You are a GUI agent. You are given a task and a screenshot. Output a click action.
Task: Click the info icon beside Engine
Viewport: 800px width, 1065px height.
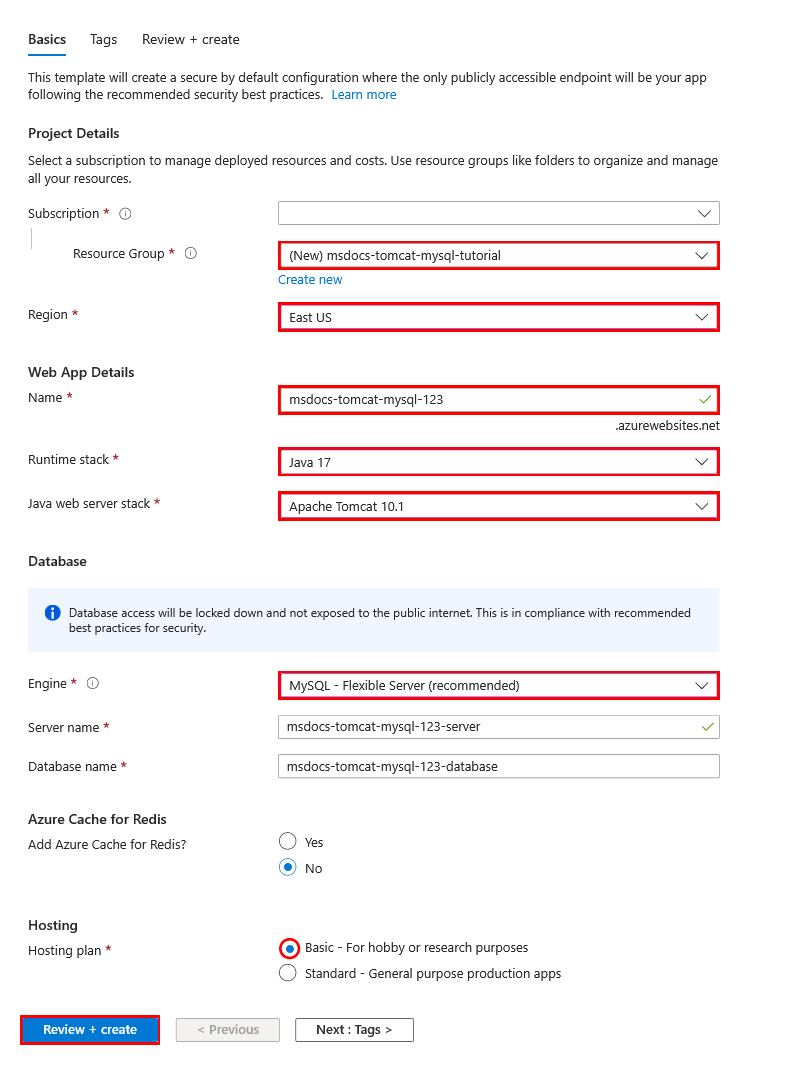(x=92, y=684)
